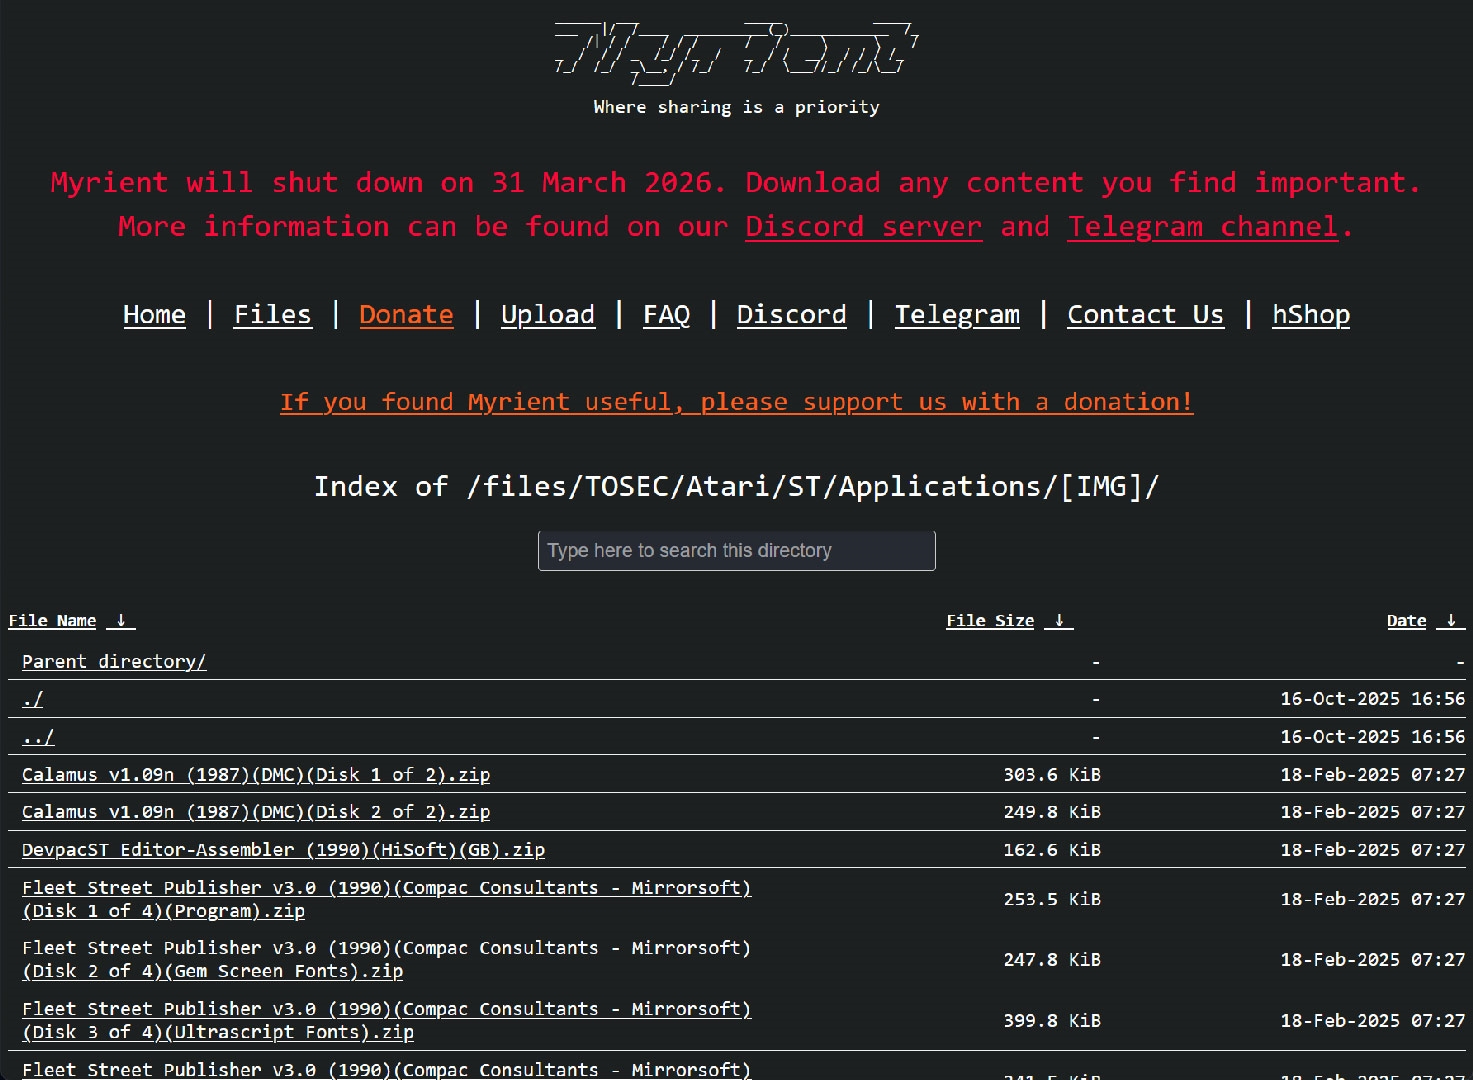Screen dimensions: 1473x1080
Task: Navigate to Parent directory
Action: click(114, 662)
